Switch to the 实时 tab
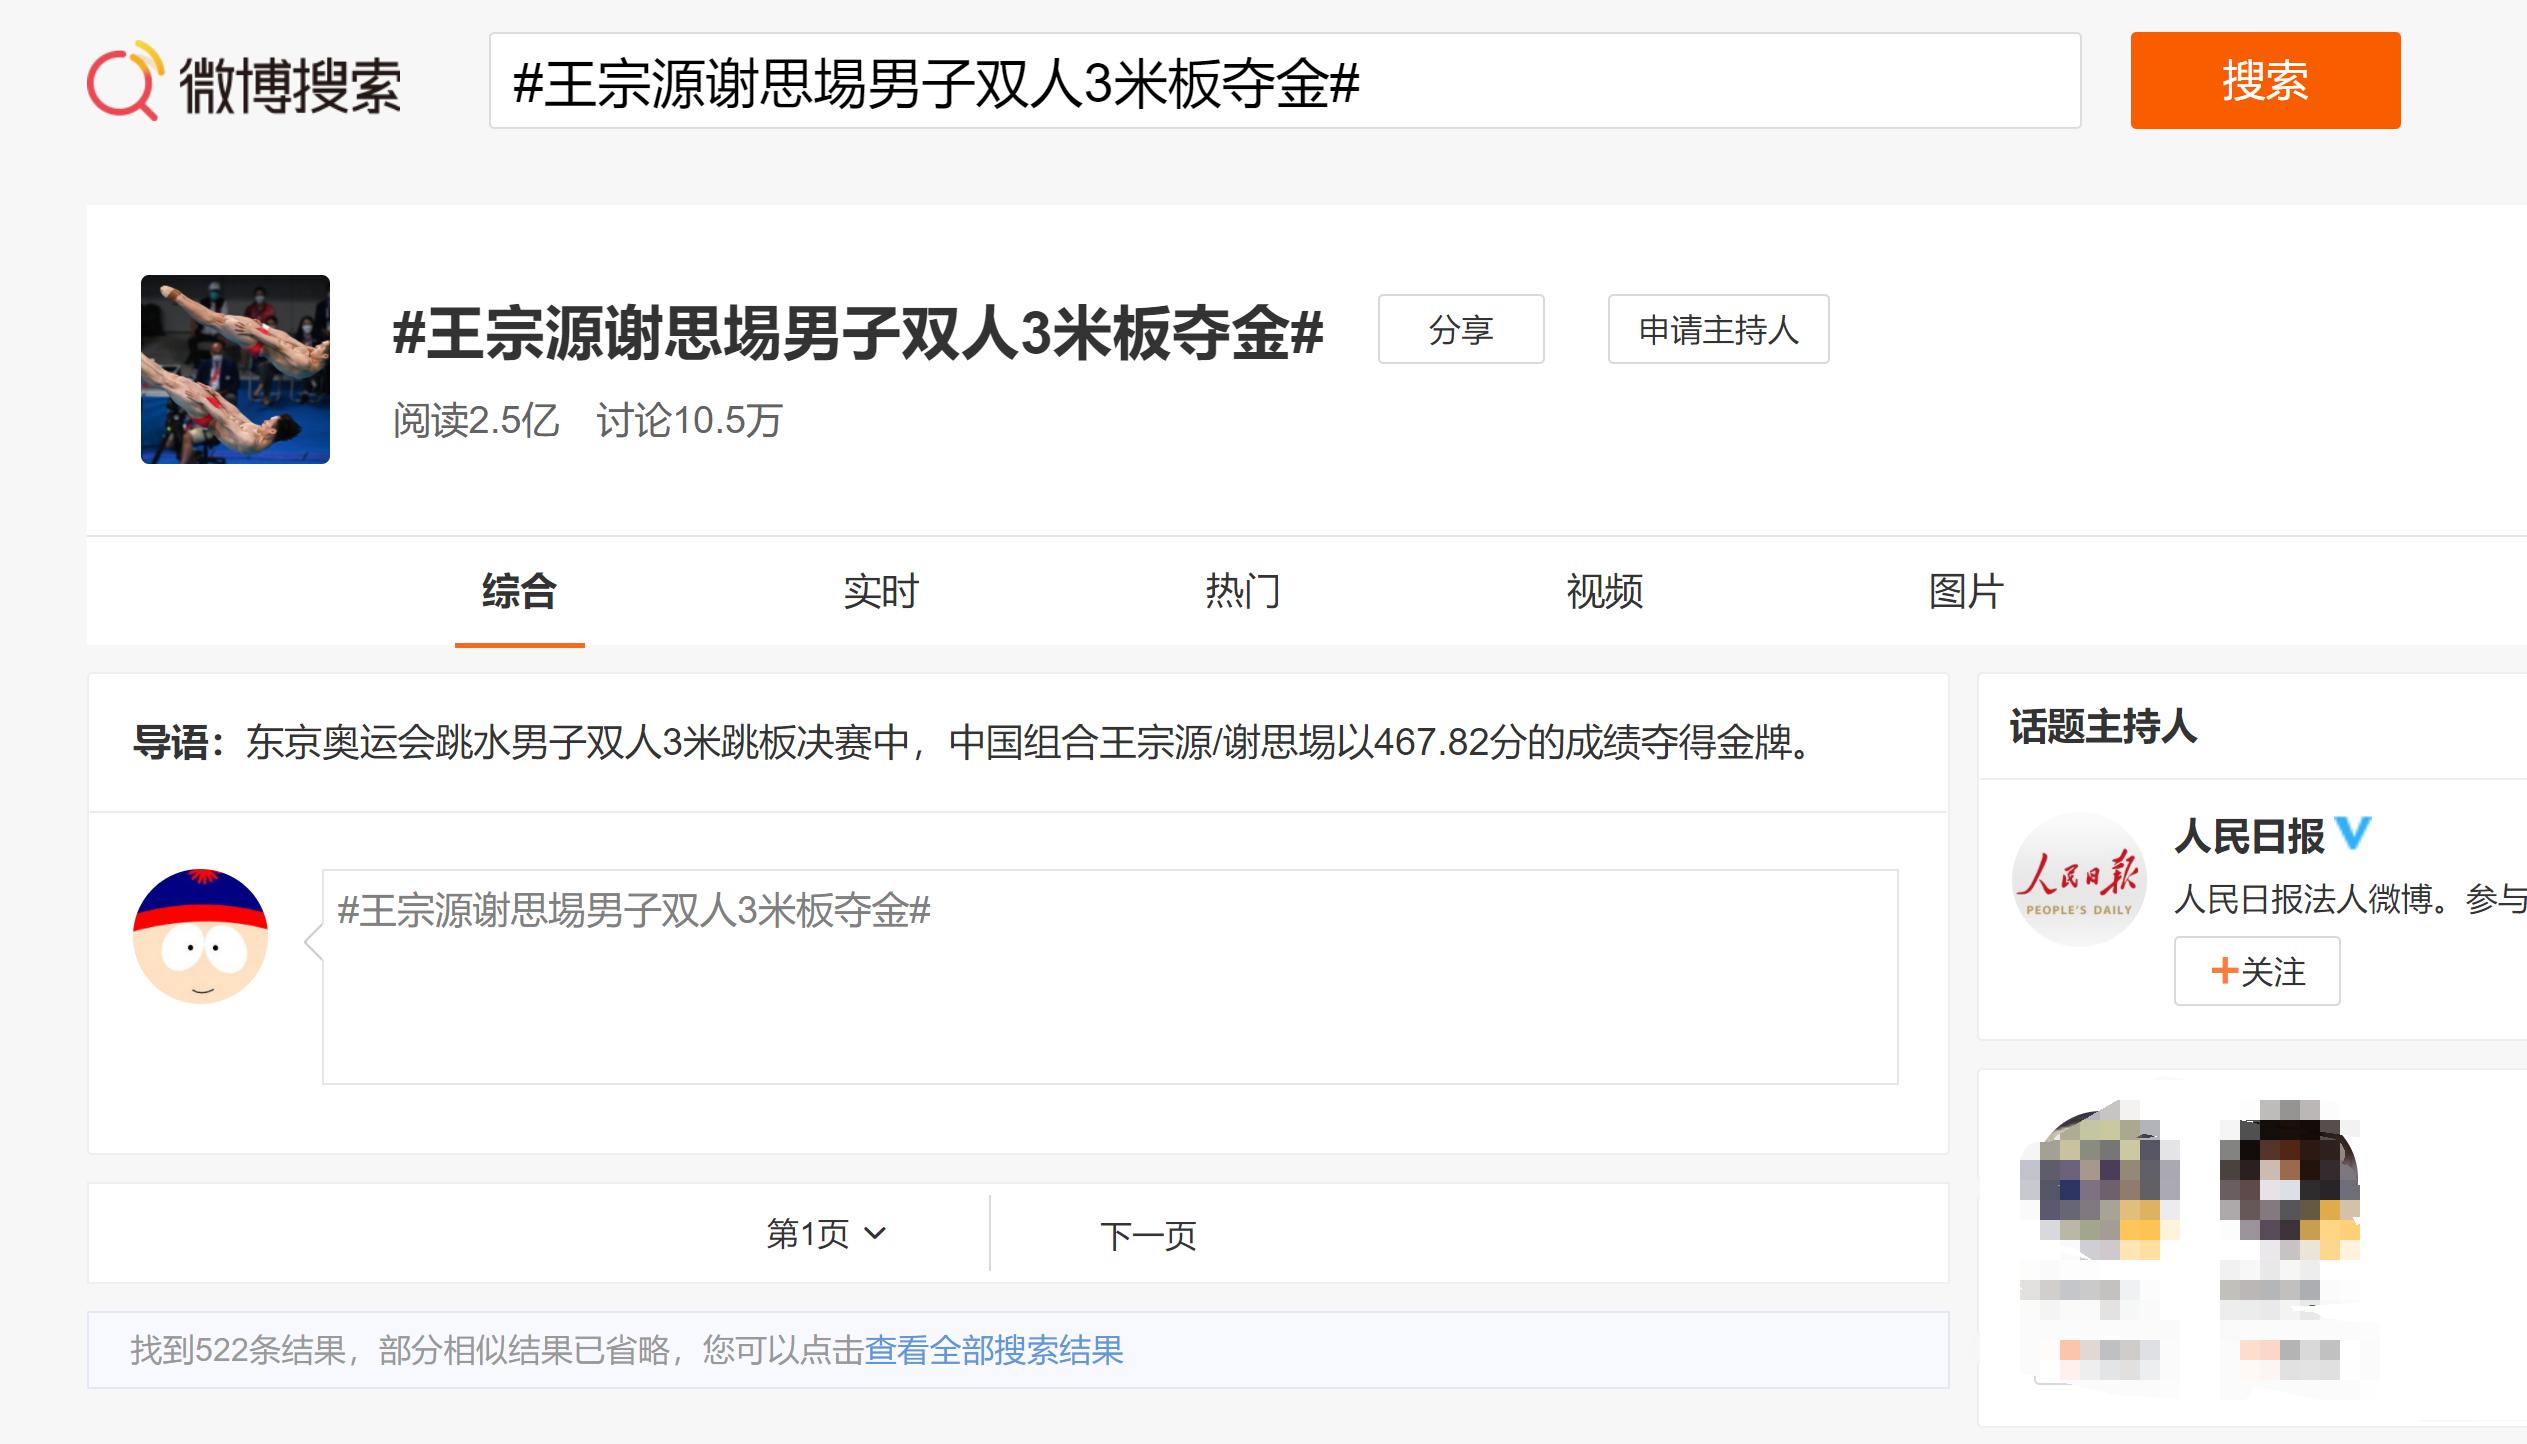The height and width of the screenshot is (1444, 2527). [880, 591]
